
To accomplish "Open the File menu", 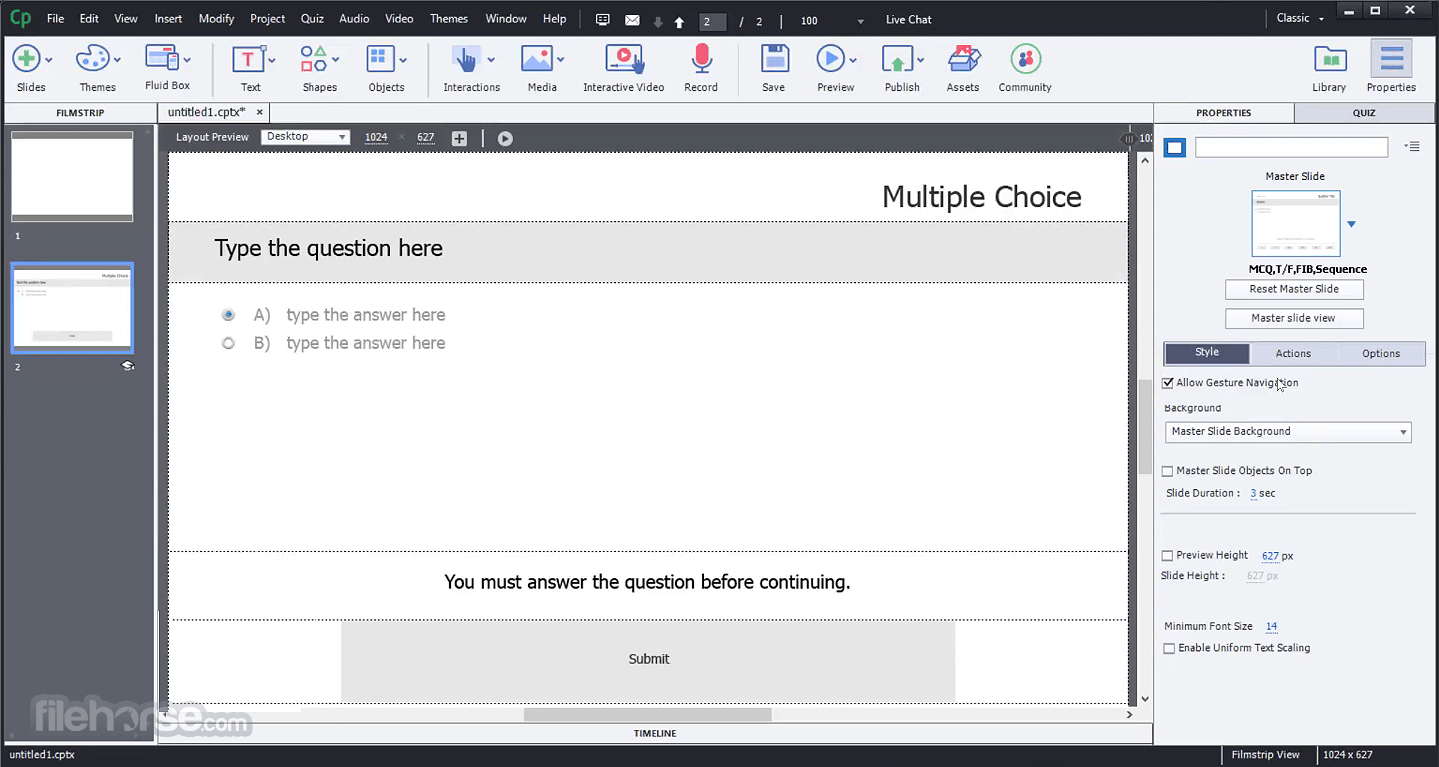I will [x=55, y=18].
